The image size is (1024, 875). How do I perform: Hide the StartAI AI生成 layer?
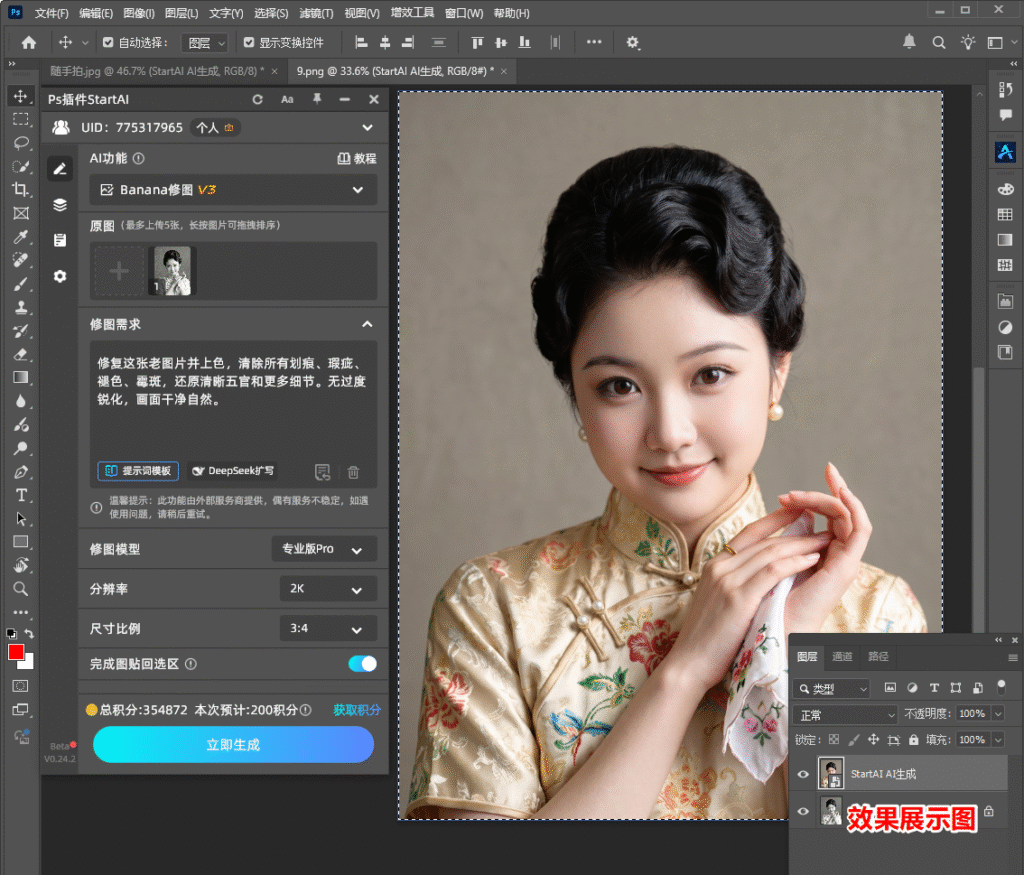(x=803, y=774)
